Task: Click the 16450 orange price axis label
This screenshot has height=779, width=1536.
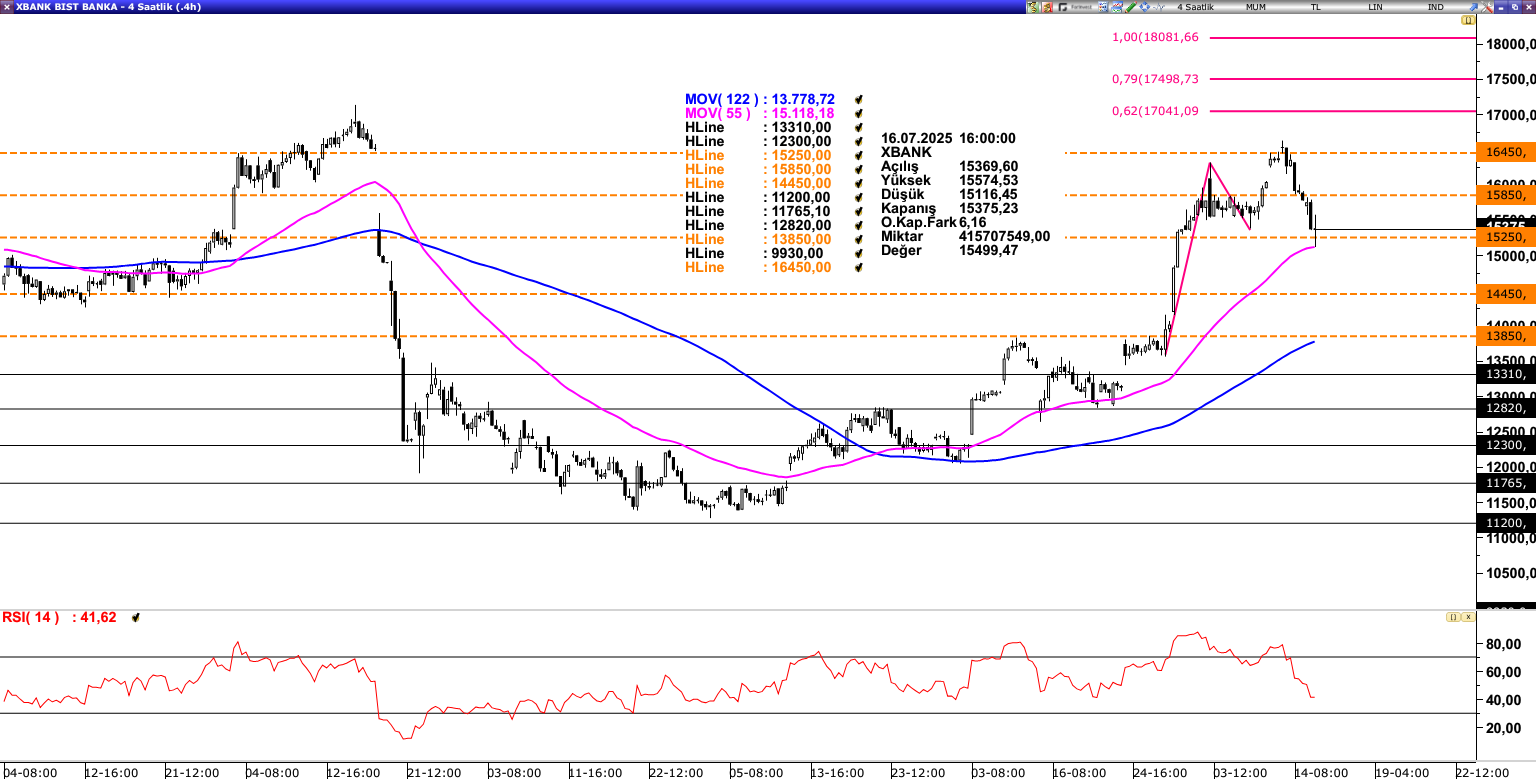Action: (1506, 152)
